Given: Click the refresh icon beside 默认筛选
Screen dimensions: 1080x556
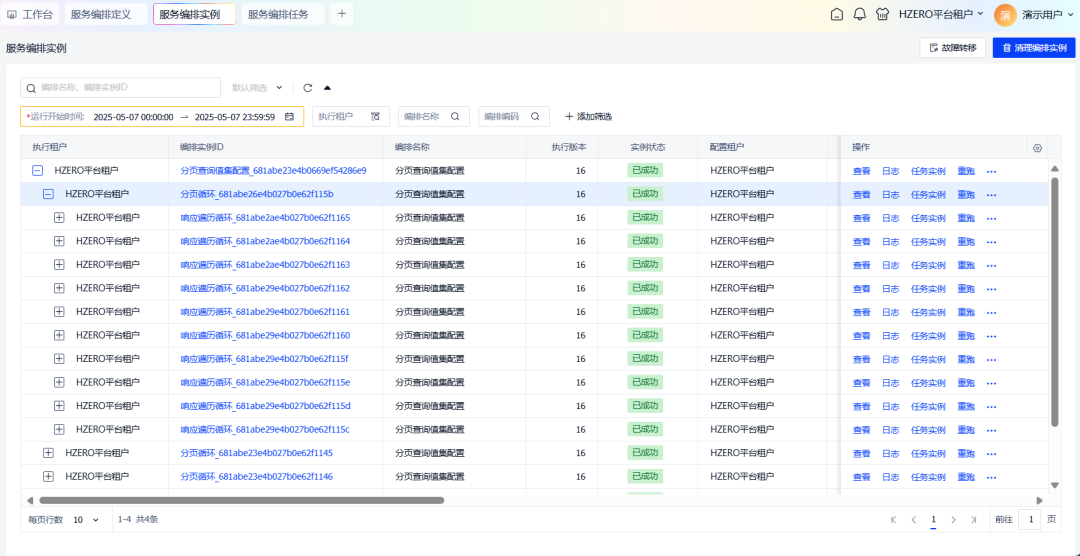Looking at the screenshot, I should pos(308,88).
